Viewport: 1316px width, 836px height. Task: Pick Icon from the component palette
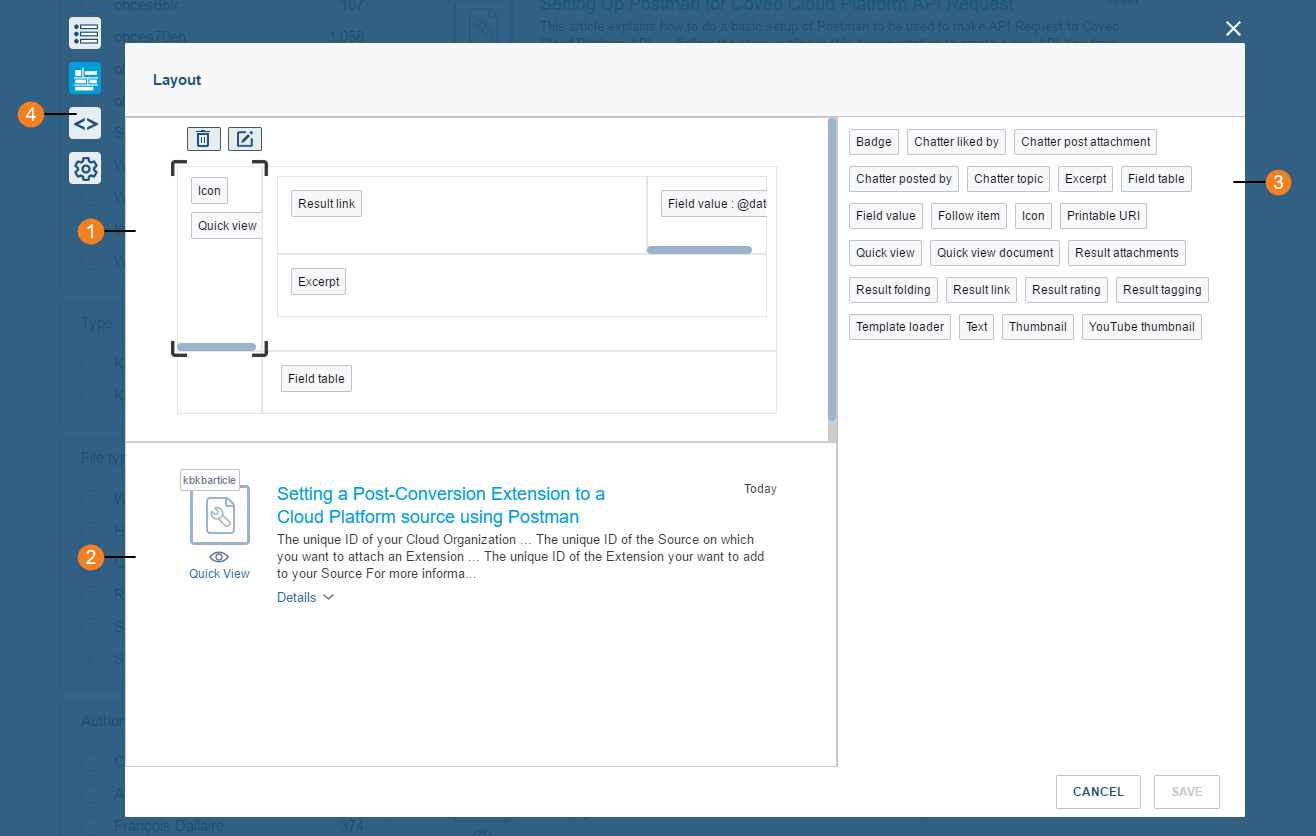point(1033,216)
